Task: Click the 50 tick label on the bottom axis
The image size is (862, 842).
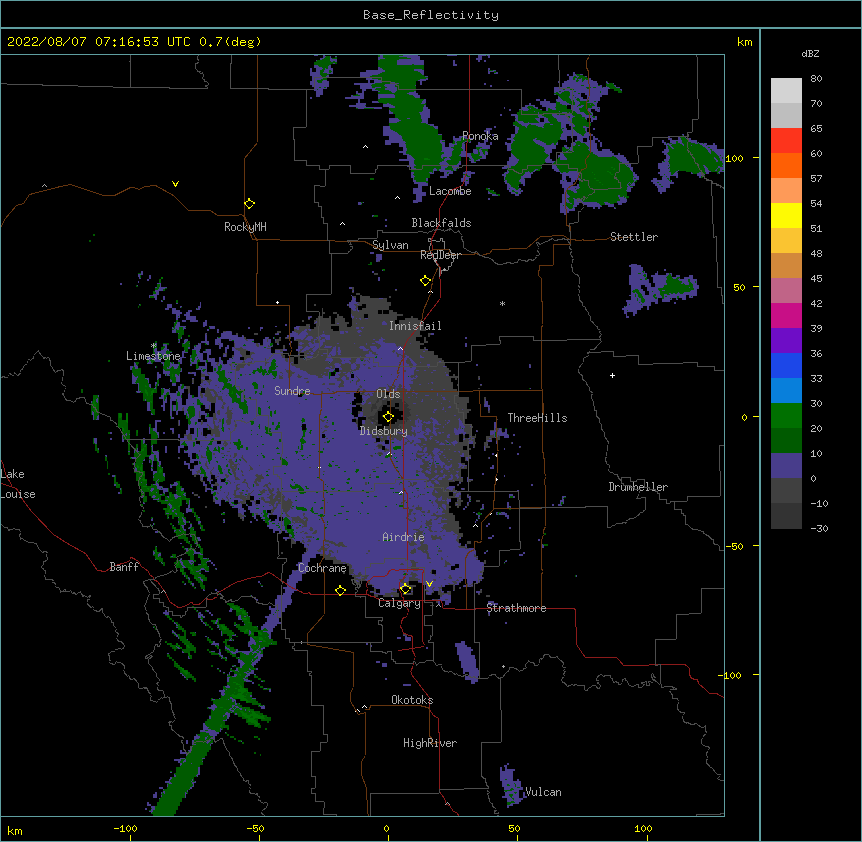Action: pos(514,828)
